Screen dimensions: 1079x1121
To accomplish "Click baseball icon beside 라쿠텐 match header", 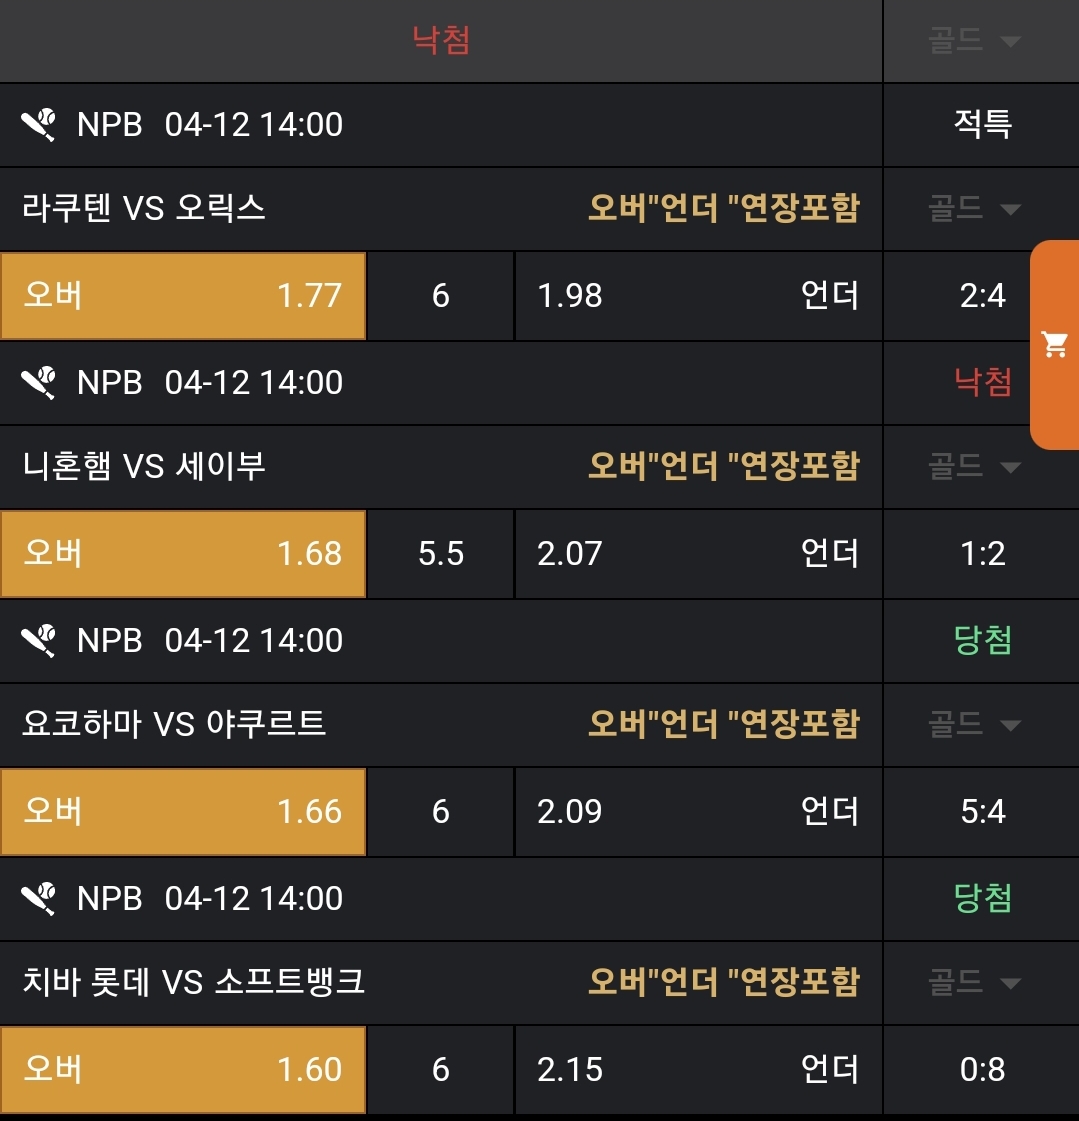I will coord(39,125).
